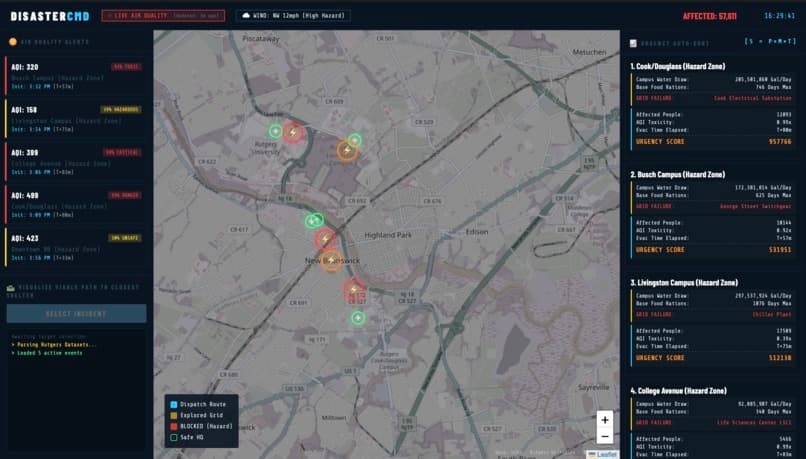Viewport: 806px width, 459px height.
Task: Click urgency score value 512138
Action: (x=780, y=358)
